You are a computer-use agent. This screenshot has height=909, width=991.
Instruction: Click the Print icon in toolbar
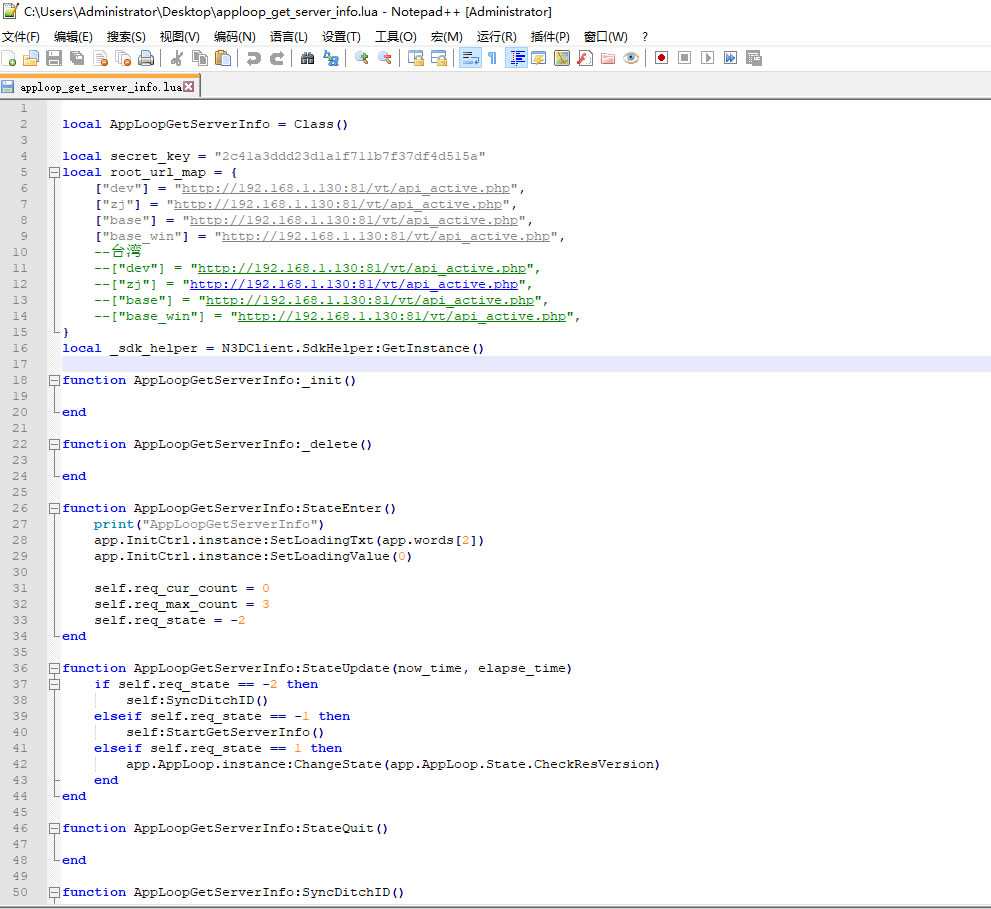(146, 59)
